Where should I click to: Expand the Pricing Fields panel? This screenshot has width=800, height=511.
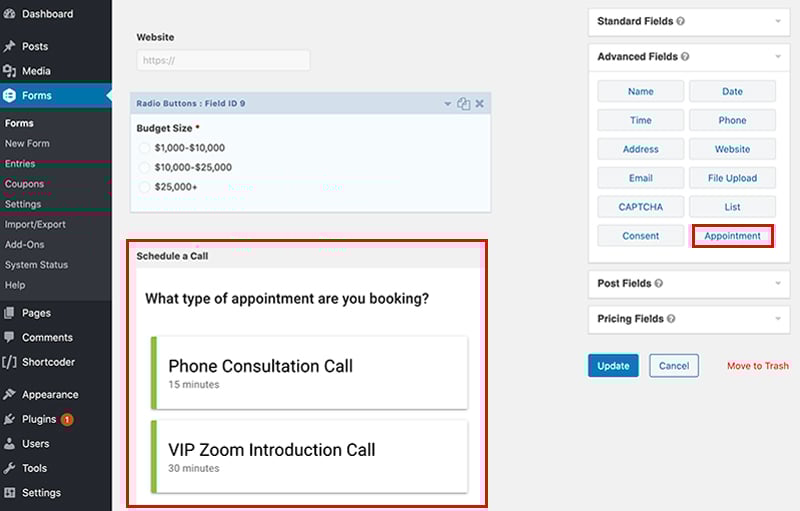(778, 319)
